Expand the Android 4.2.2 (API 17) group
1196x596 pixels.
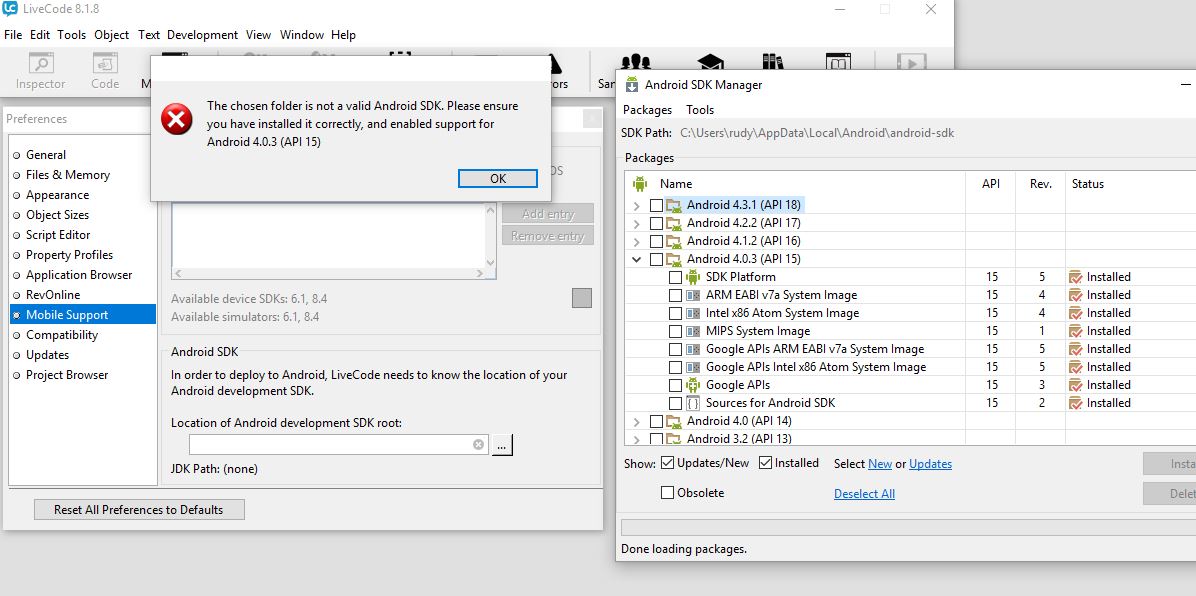(x=637, y=223)
